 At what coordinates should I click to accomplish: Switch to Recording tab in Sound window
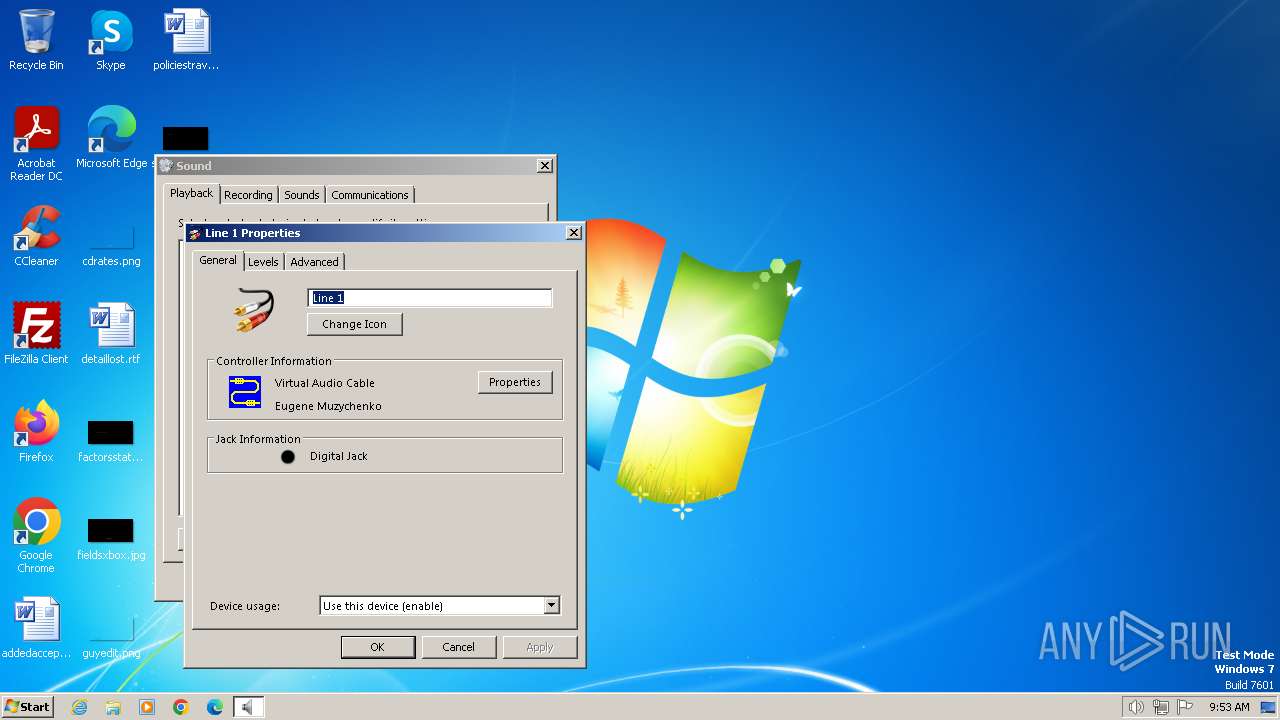(248, 195)
